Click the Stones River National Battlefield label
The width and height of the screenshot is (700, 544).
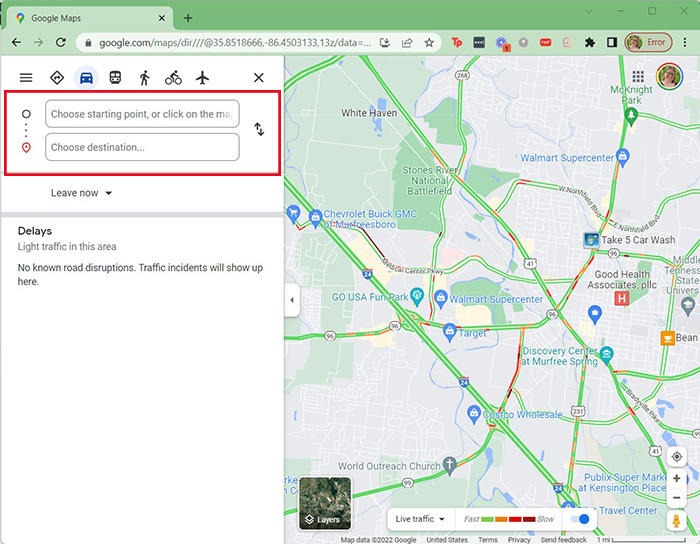pyautogui.click(x=429, y=180)
